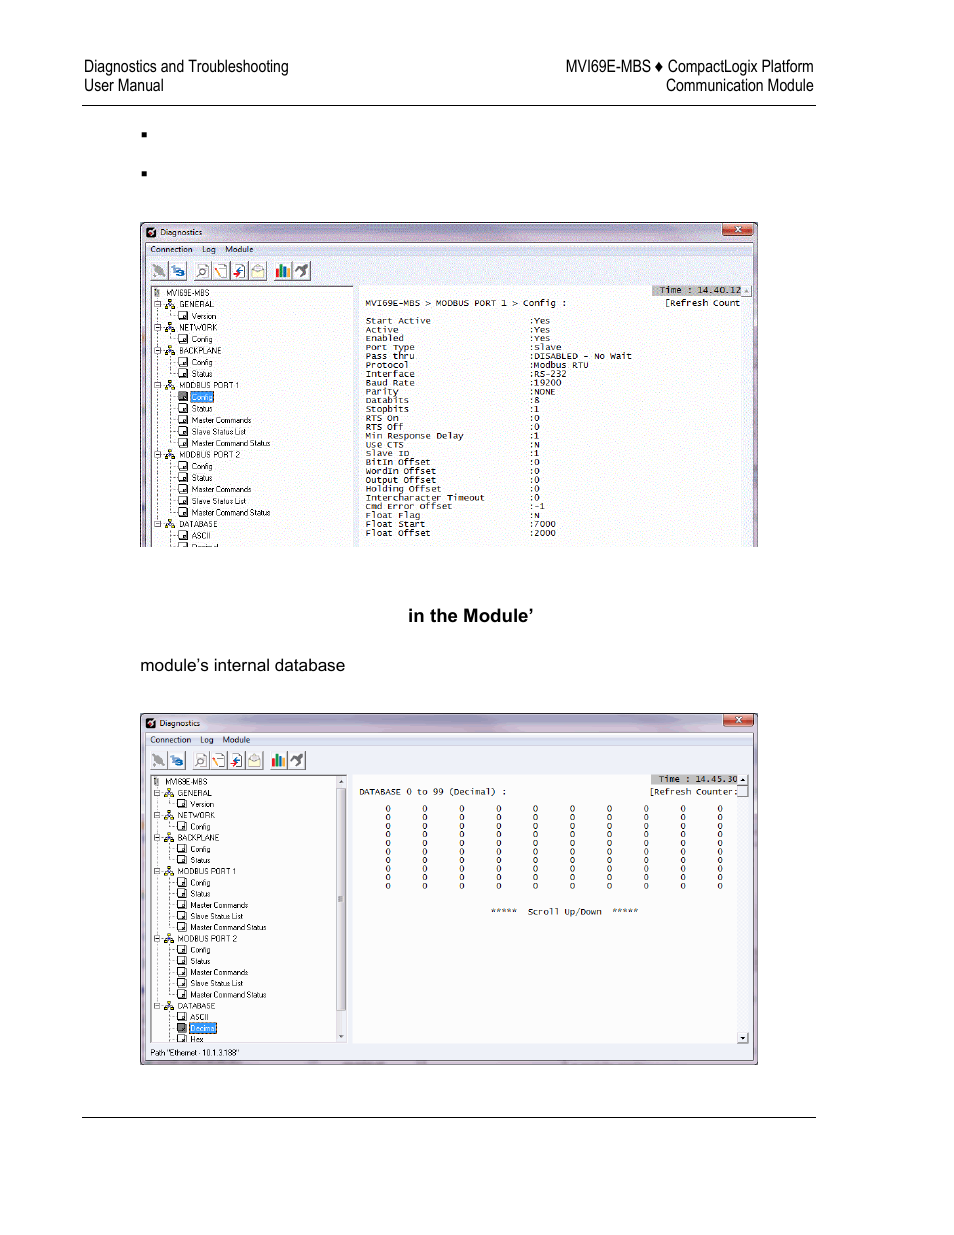Select Master Command Status under MODBUS PORT 2, port config window
The width and height of the screenshot is (954, 1235).
click(x=231, y=513)
